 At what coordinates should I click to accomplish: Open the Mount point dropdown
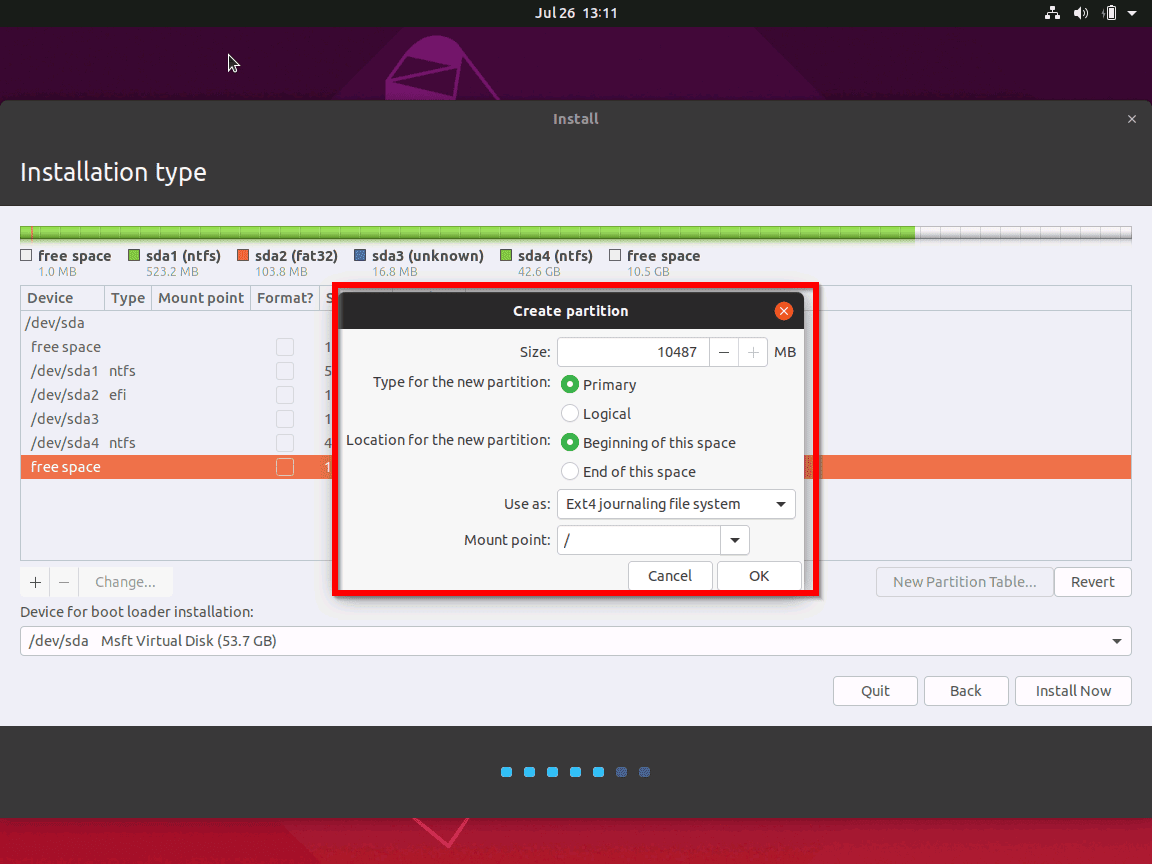(734, 540)
